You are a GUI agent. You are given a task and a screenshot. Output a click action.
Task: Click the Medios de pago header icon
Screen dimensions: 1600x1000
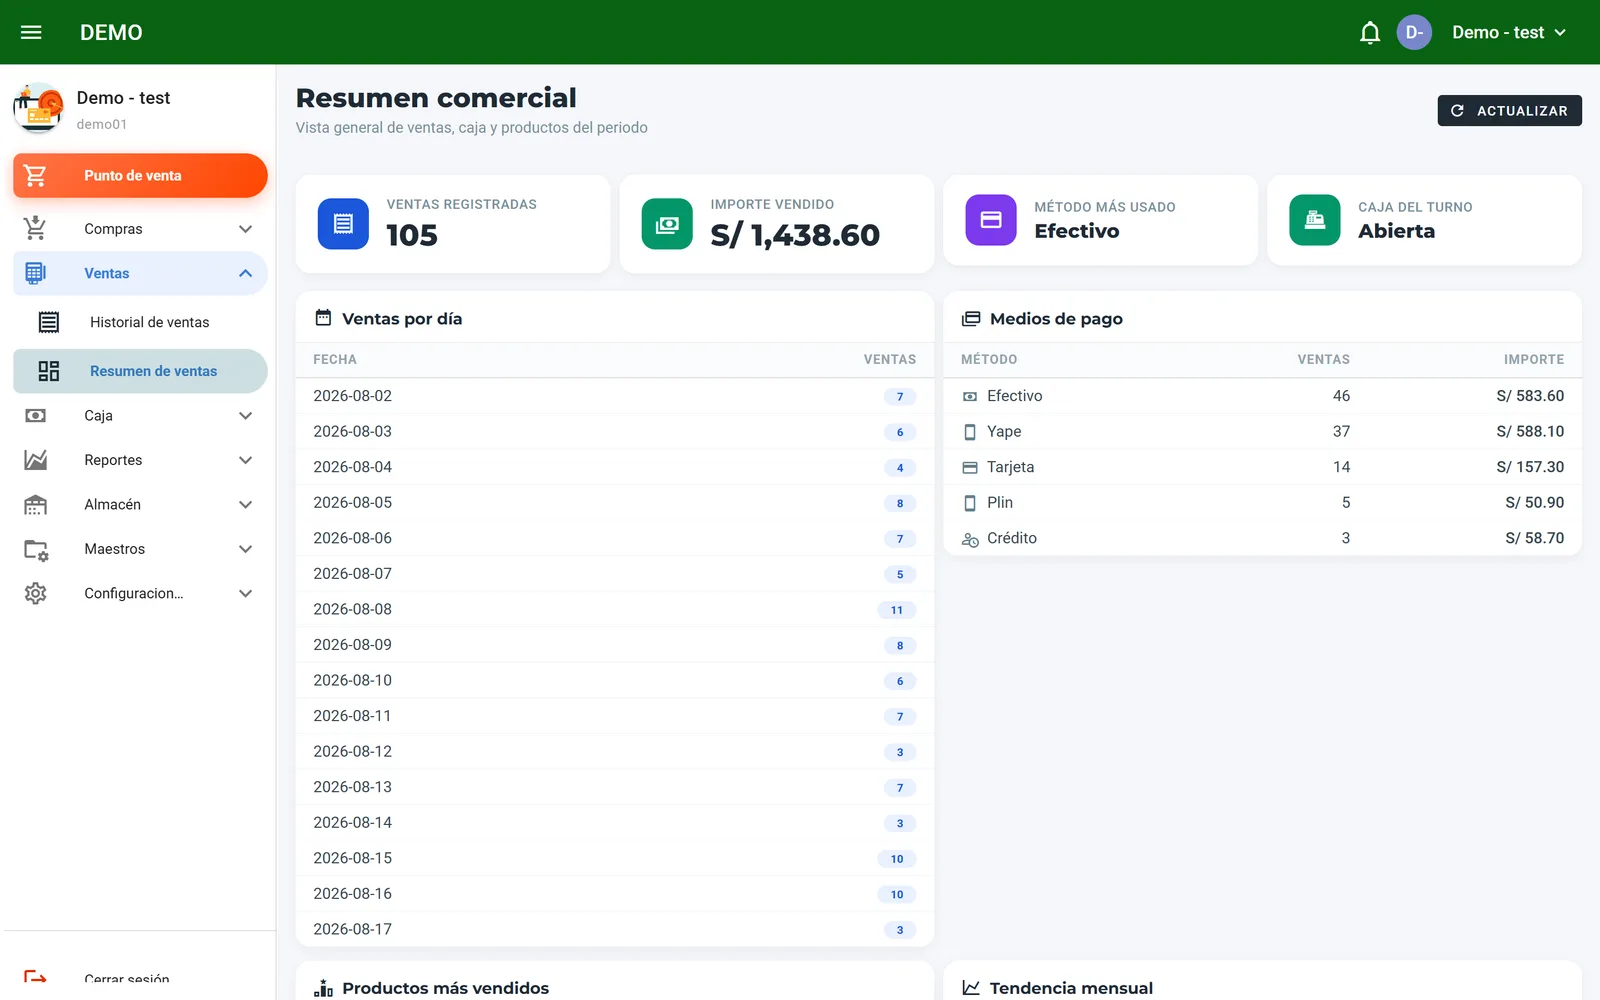971,319
